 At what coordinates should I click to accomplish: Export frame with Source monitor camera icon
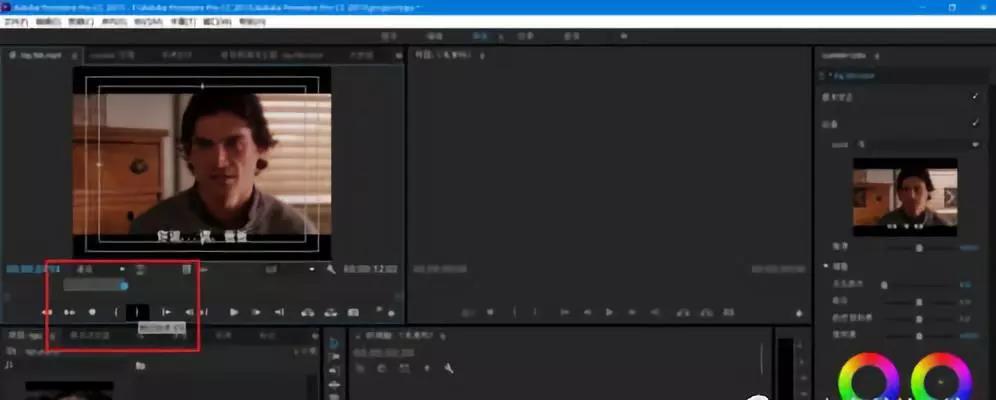[x=353, y=312]
